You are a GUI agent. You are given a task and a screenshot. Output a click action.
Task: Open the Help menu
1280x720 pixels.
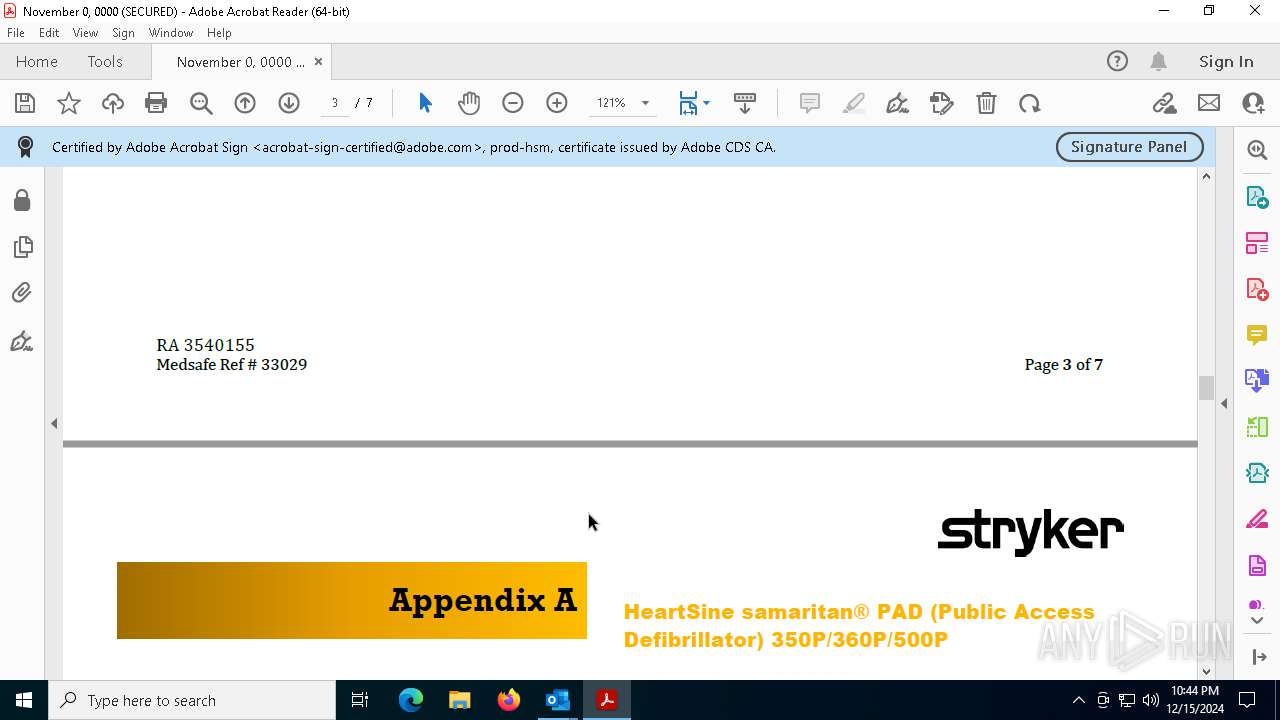click(x=219, y=33)
